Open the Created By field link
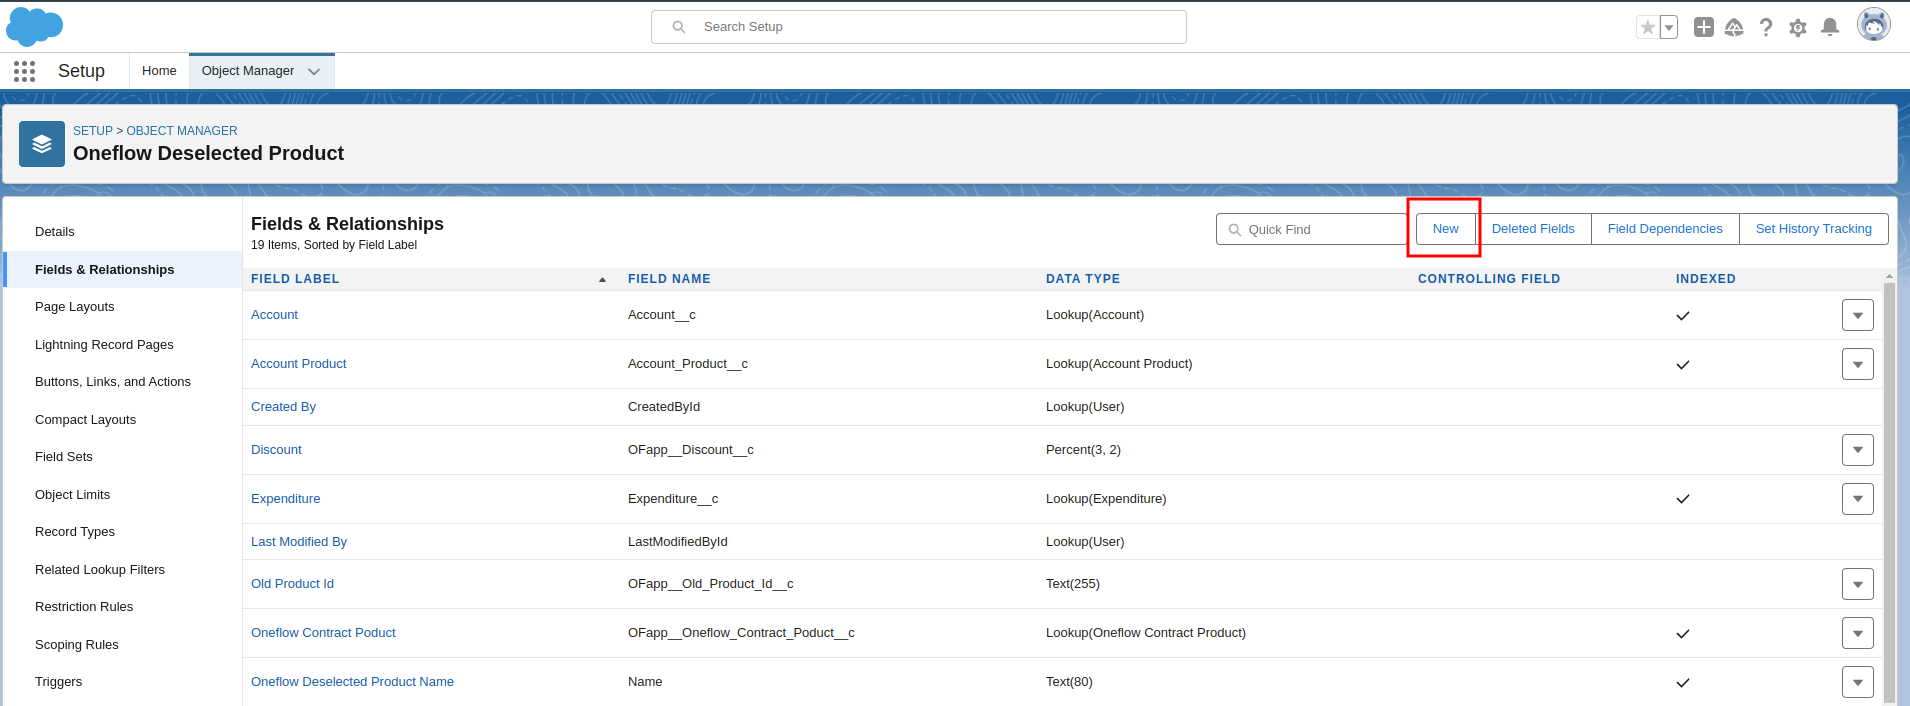Viewport: 1910px width, 706px height. click(283, 407)
